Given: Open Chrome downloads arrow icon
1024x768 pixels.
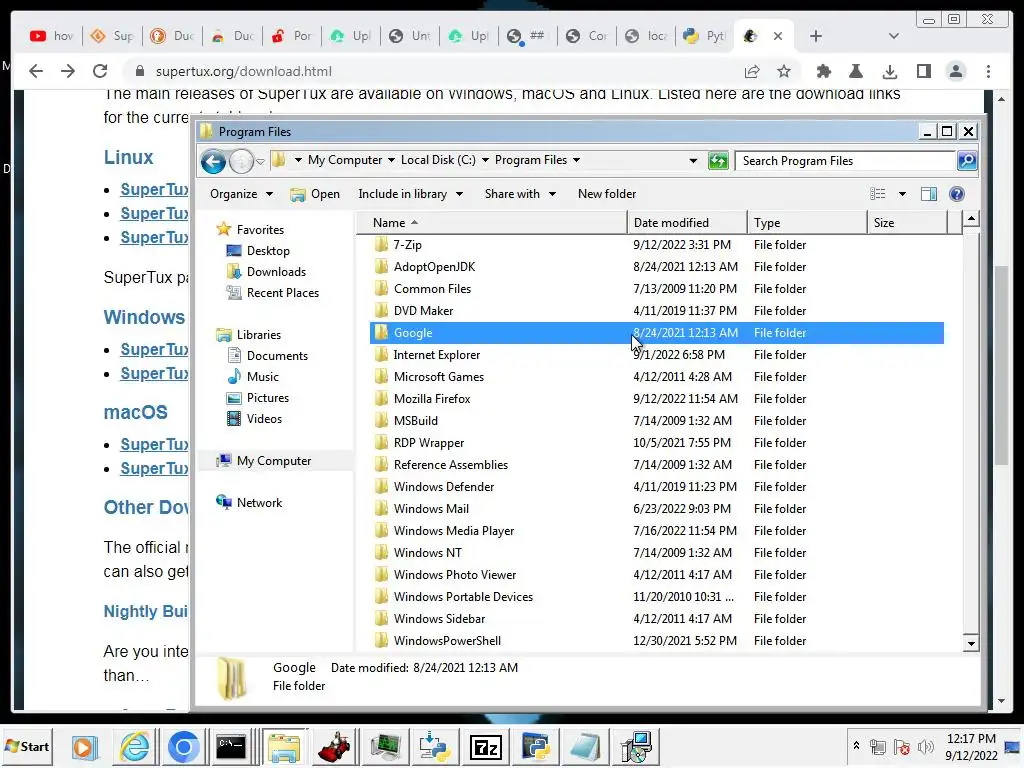Looking at the screenshot, I should 889,71.
